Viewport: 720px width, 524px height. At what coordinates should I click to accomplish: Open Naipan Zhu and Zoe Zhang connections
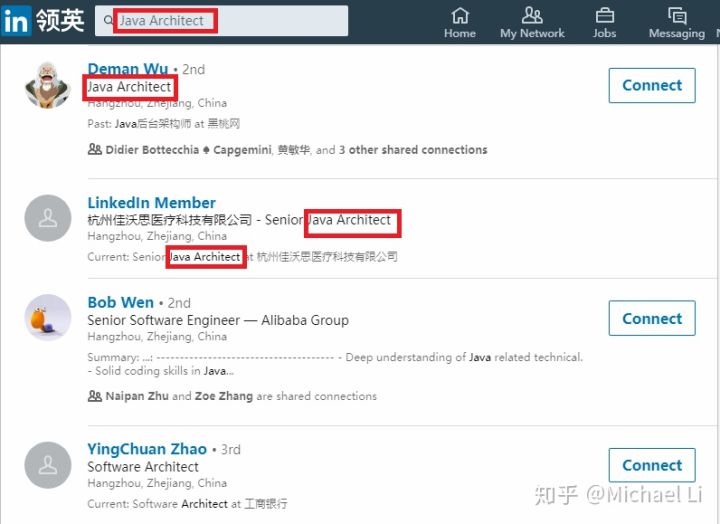[241, 396]
